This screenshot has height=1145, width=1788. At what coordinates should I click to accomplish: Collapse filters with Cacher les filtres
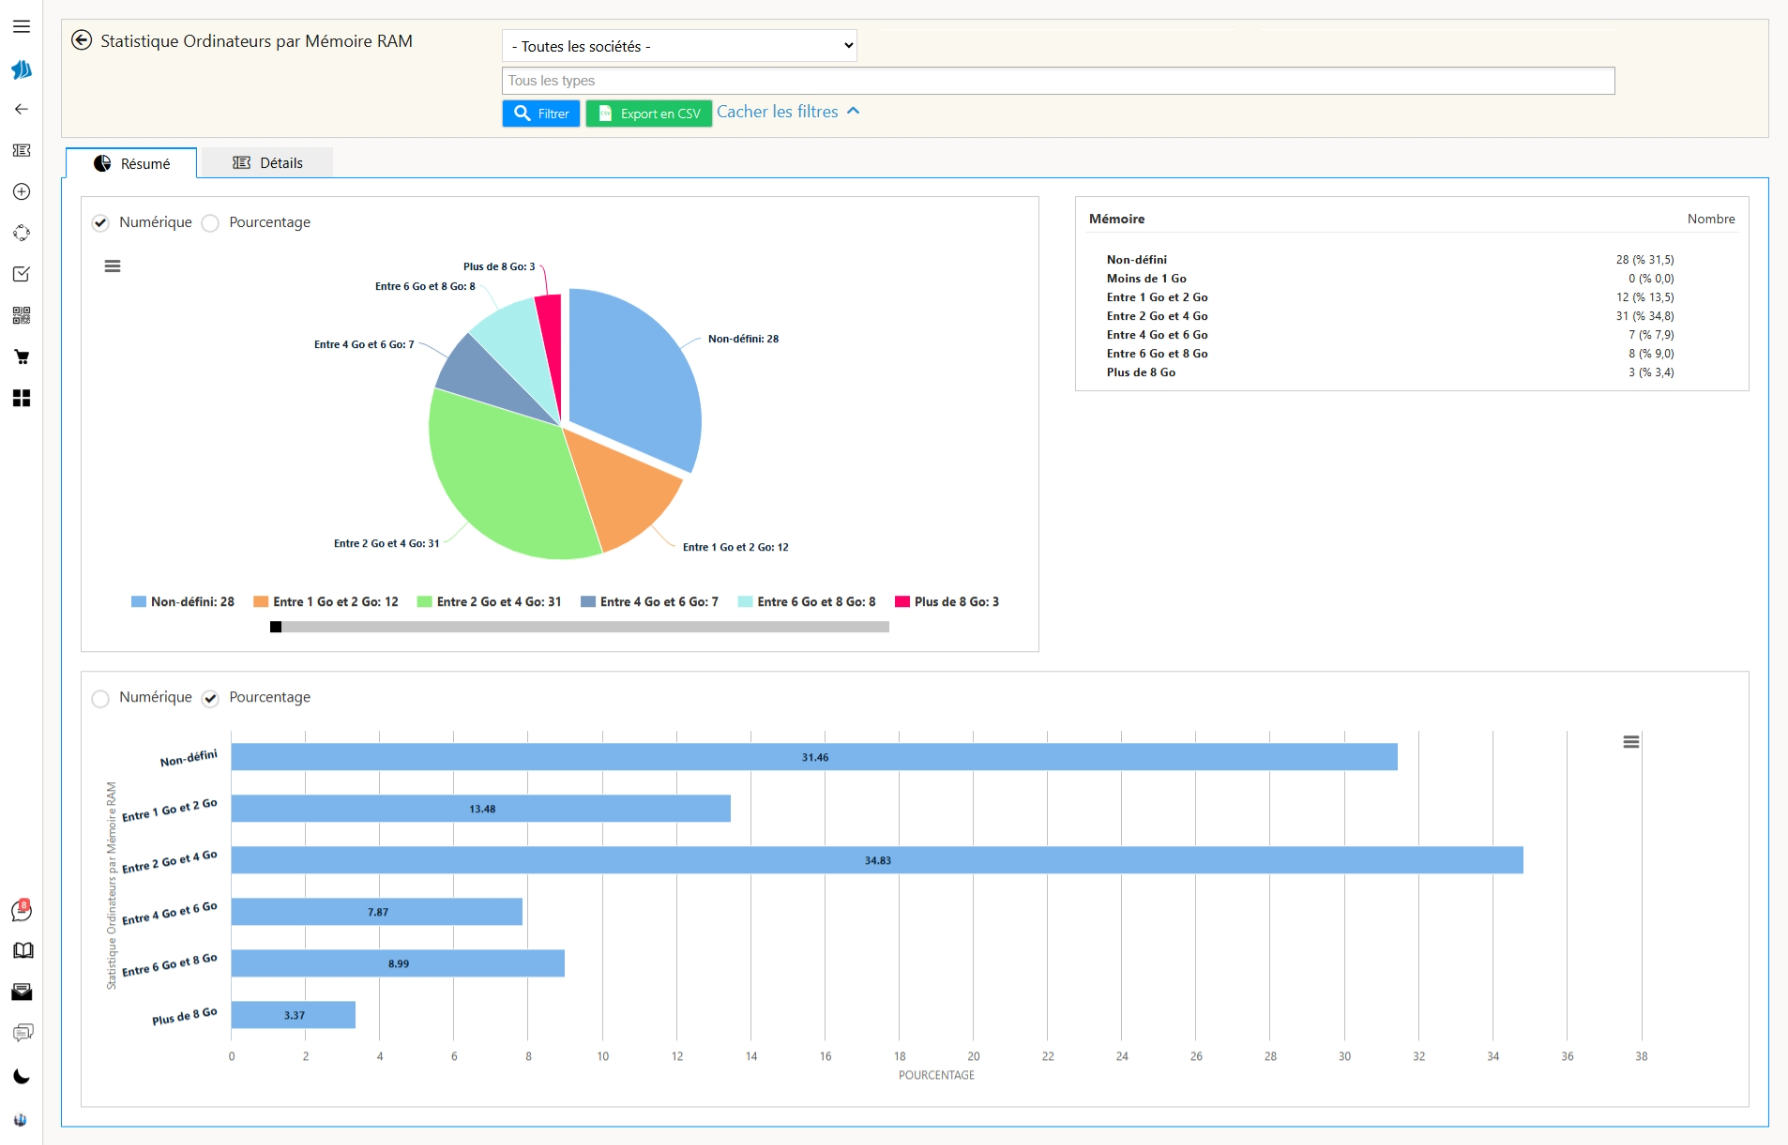coord(787,112)
